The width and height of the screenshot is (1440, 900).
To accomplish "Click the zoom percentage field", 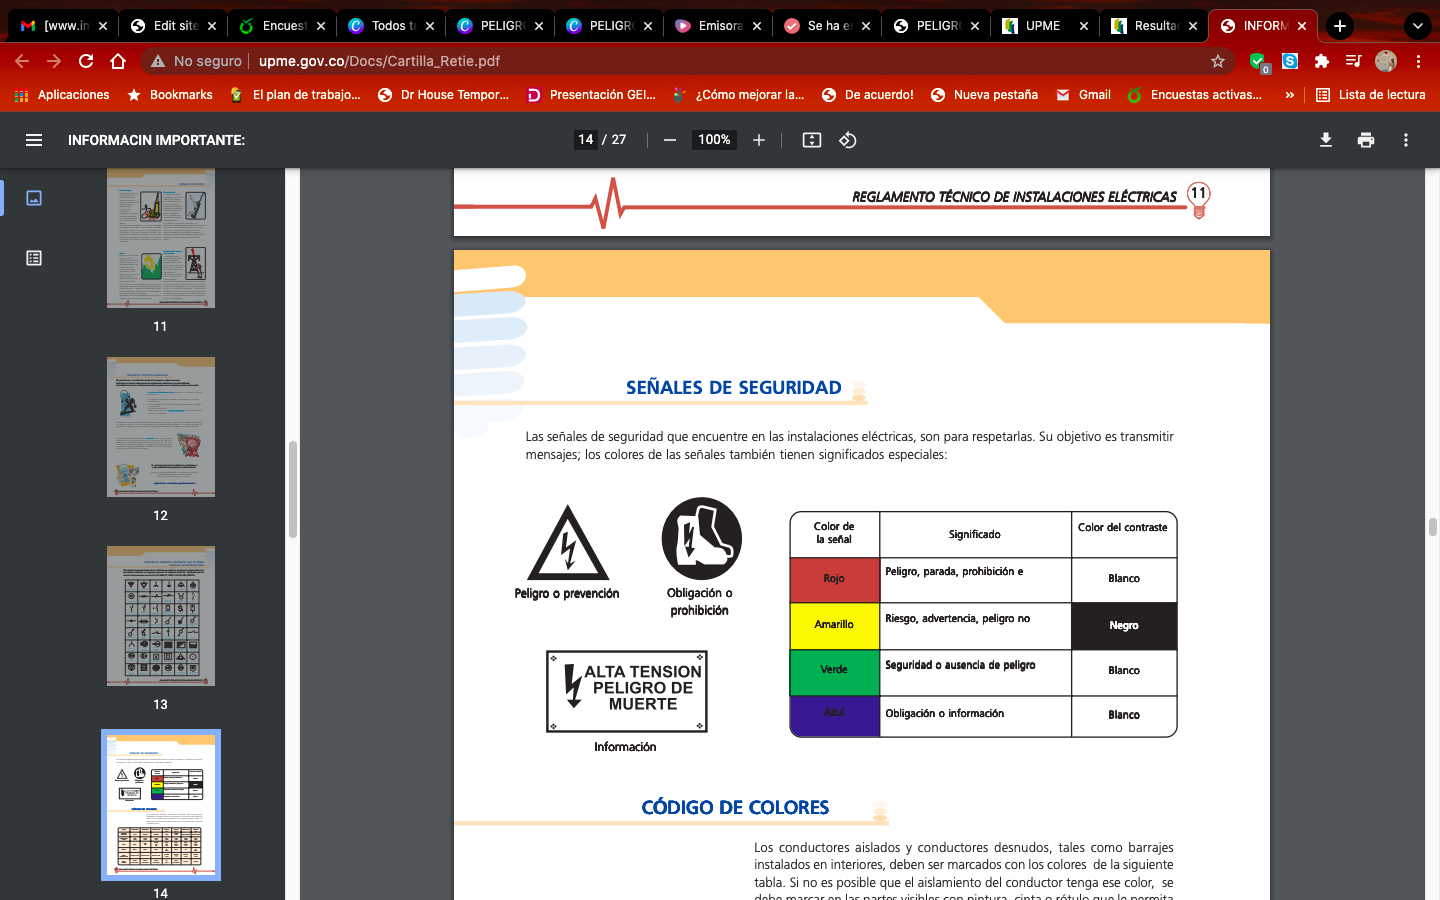I will tap(714, 140).
